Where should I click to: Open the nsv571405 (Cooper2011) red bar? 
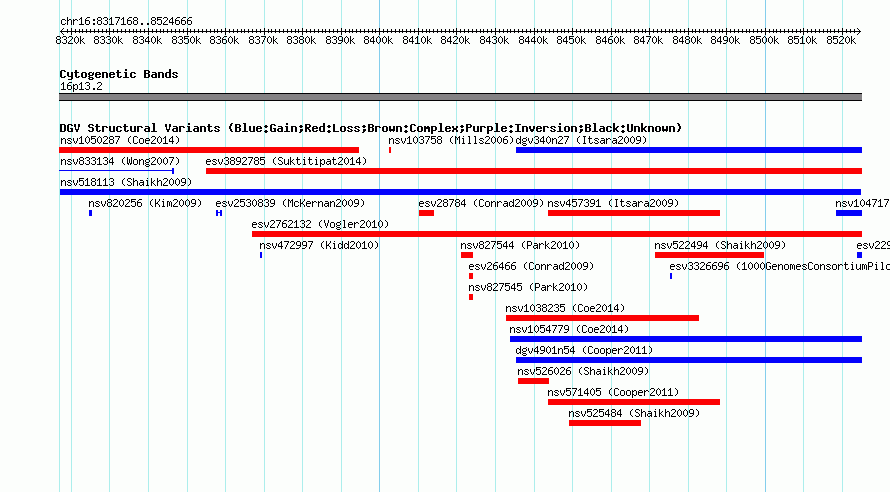634,402
